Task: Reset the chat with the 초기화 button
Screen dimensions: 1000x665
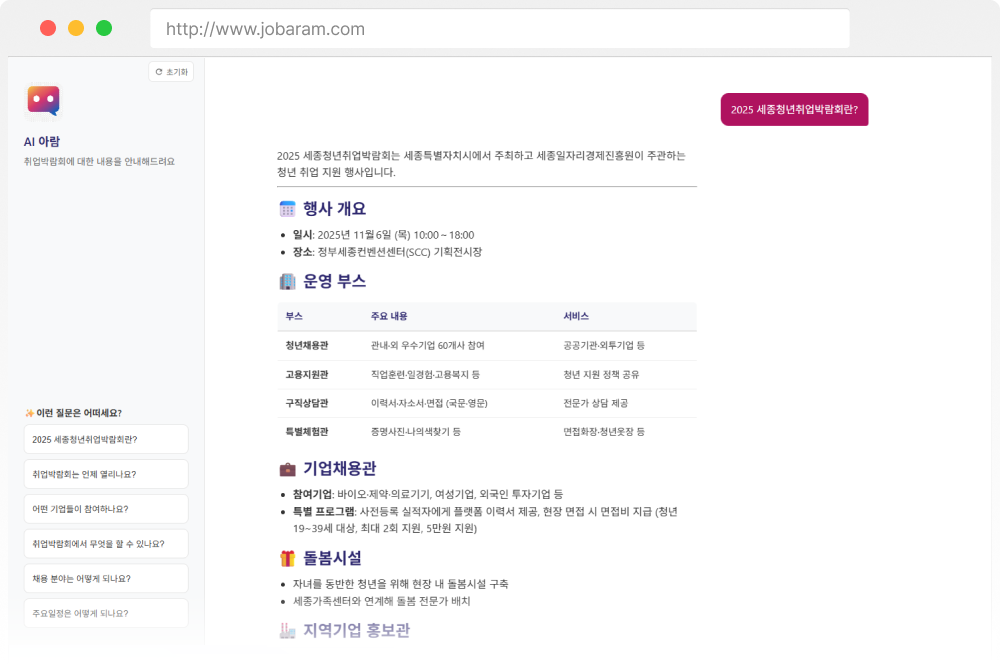Action: point(171,72)
